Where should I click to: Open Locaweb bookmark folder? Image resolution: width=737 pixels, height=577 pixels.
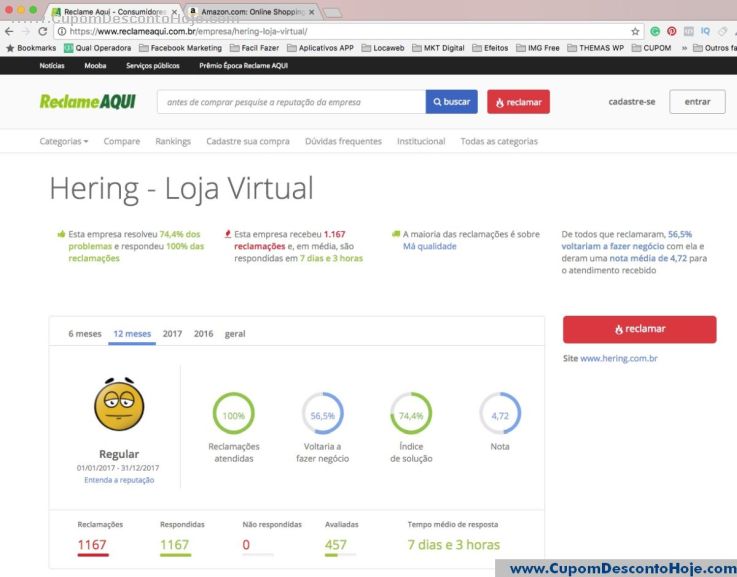point(383,48)
